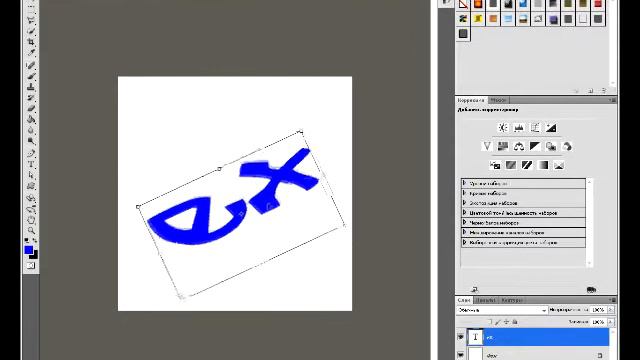
Task: Toggle lock image pixels
Action: pos(498,322)
